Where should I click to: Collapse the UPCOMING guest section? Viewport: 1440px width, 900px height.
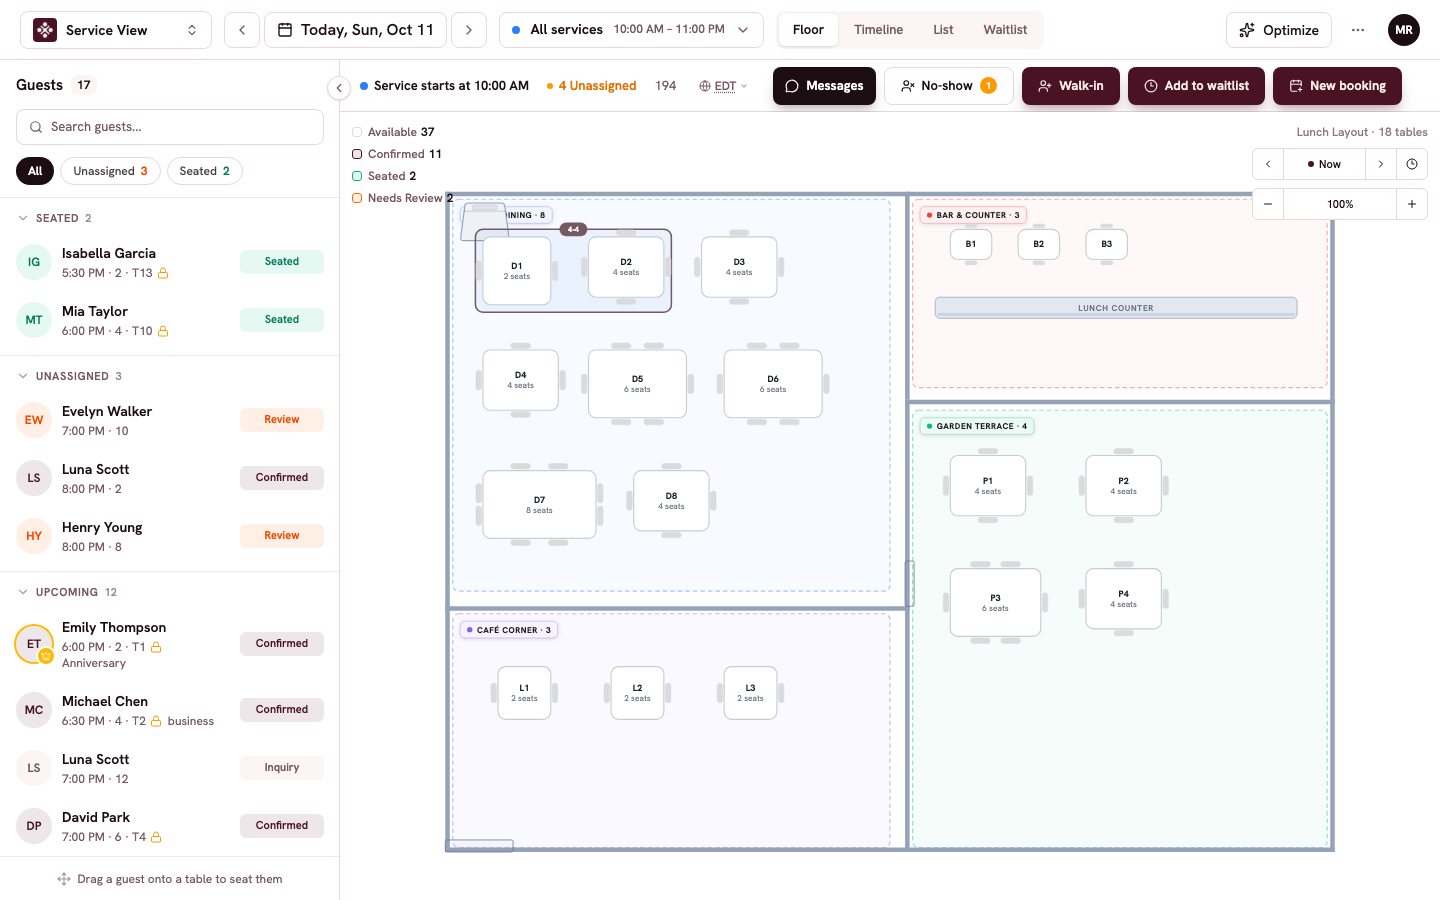[x=67, y=592]
